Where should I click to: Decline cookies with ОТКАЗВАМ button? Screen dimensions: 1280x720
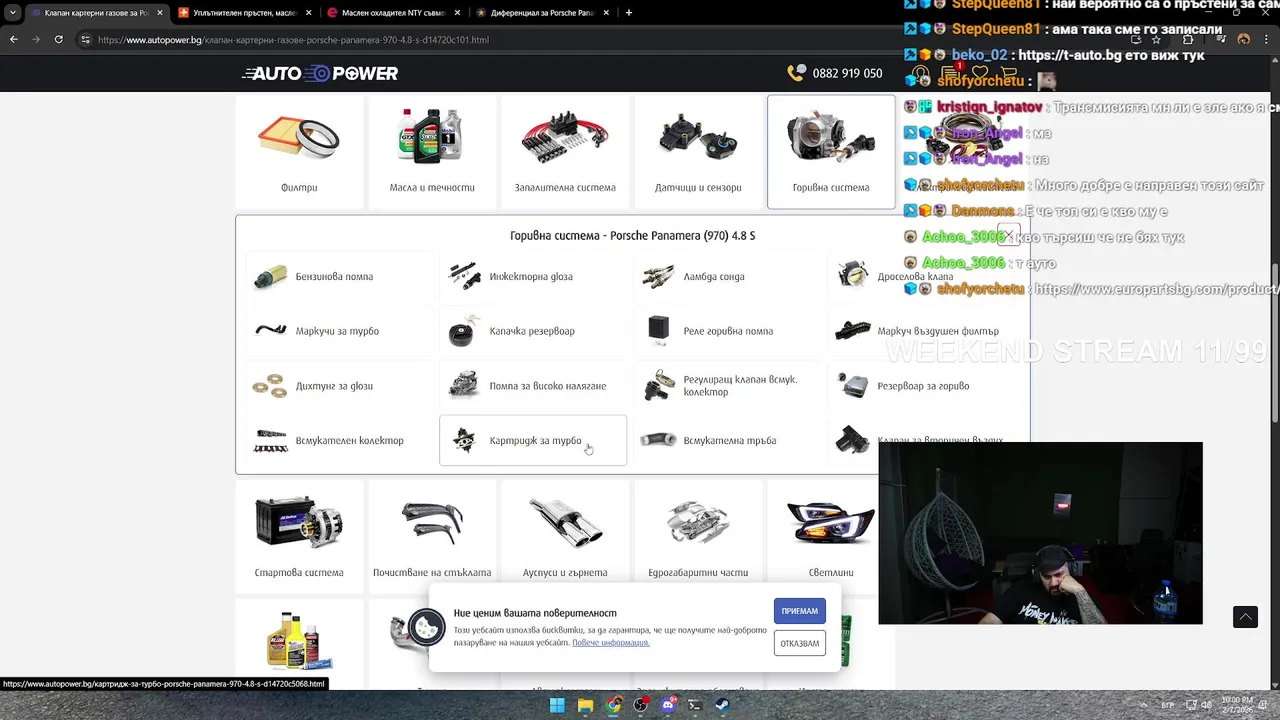click(x=799, y=643)
